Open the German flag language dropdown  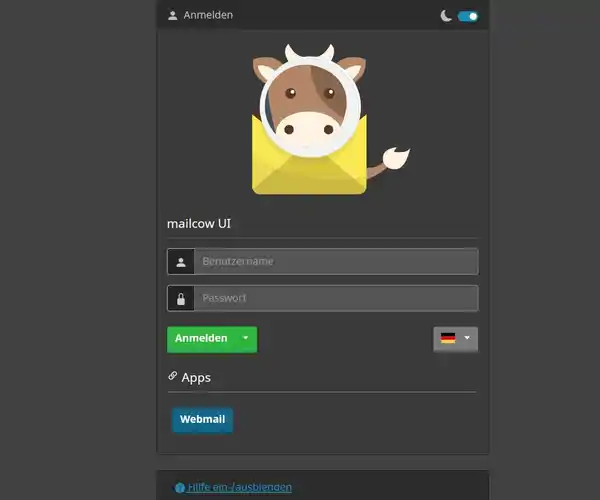[x=455, y=339]
